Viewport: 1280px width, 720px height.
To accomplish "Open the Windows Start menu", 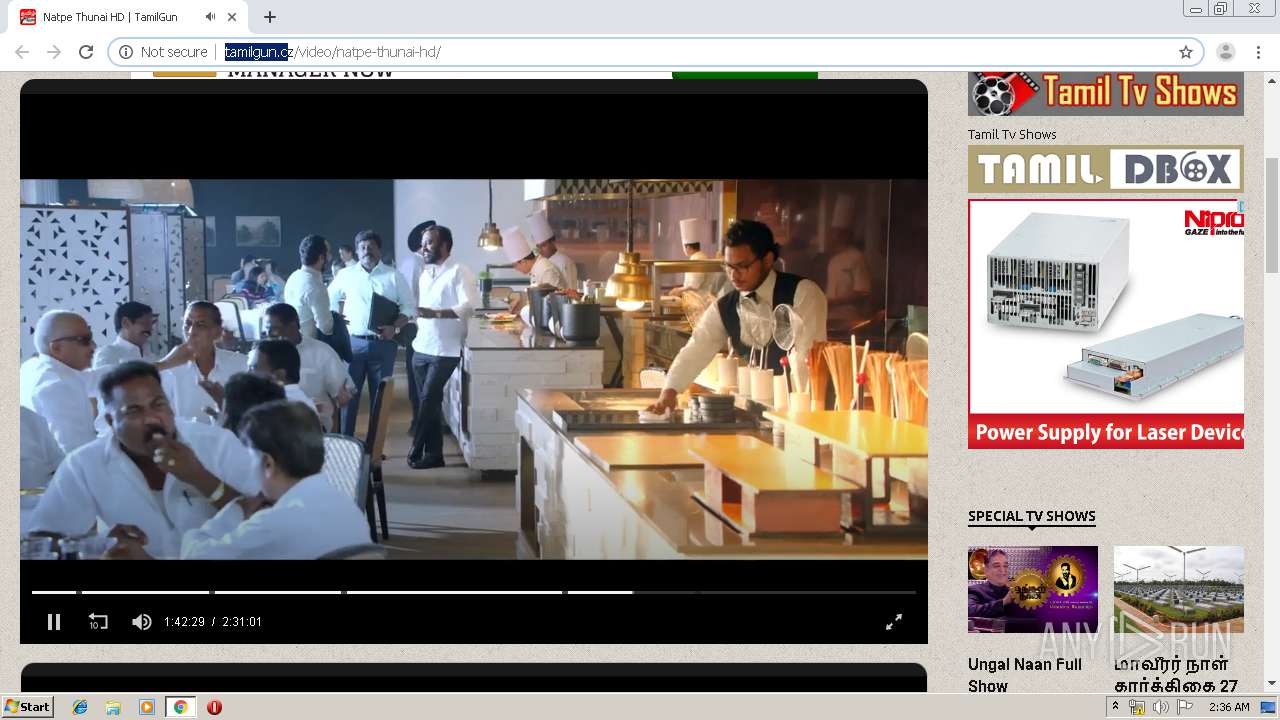I will [x=27, y=706].
